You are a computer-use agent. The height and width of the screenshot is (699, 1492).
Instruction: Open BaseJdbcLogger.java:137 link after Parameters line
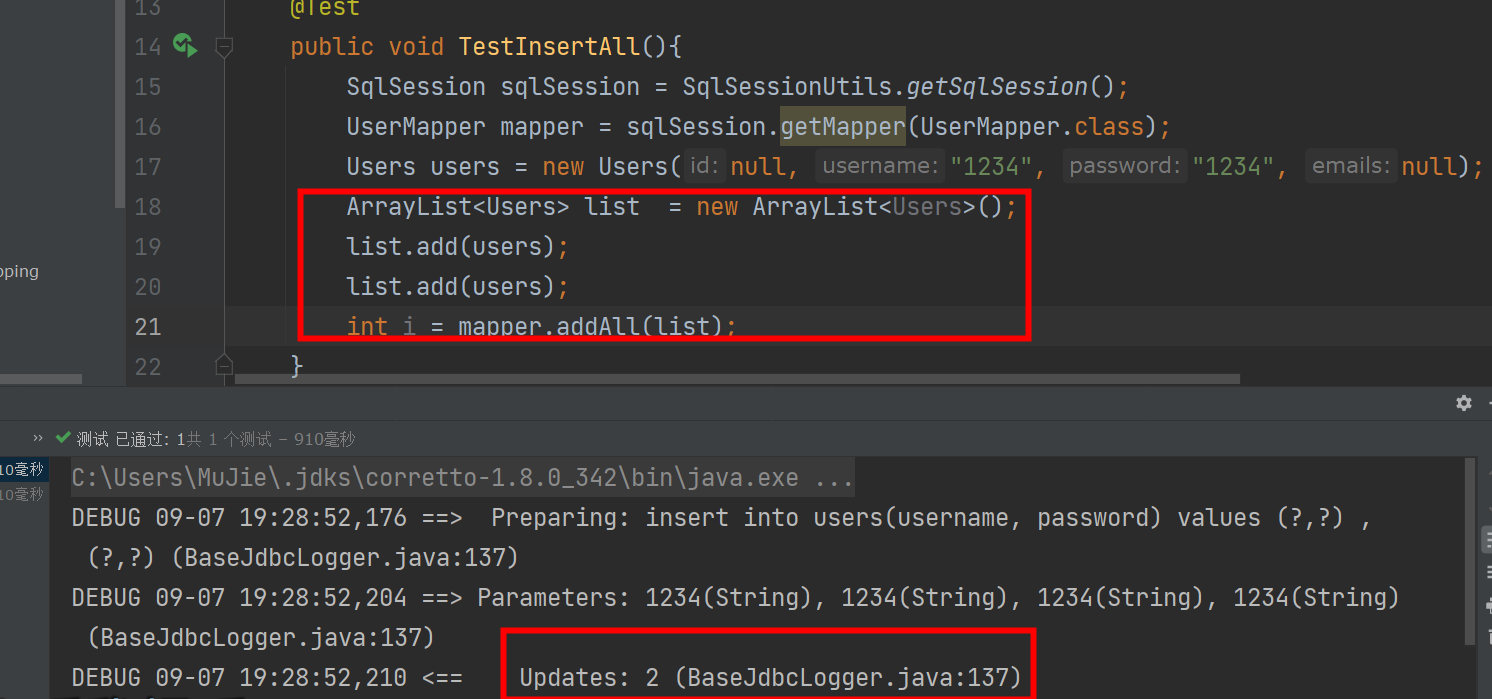coord(260,638)
